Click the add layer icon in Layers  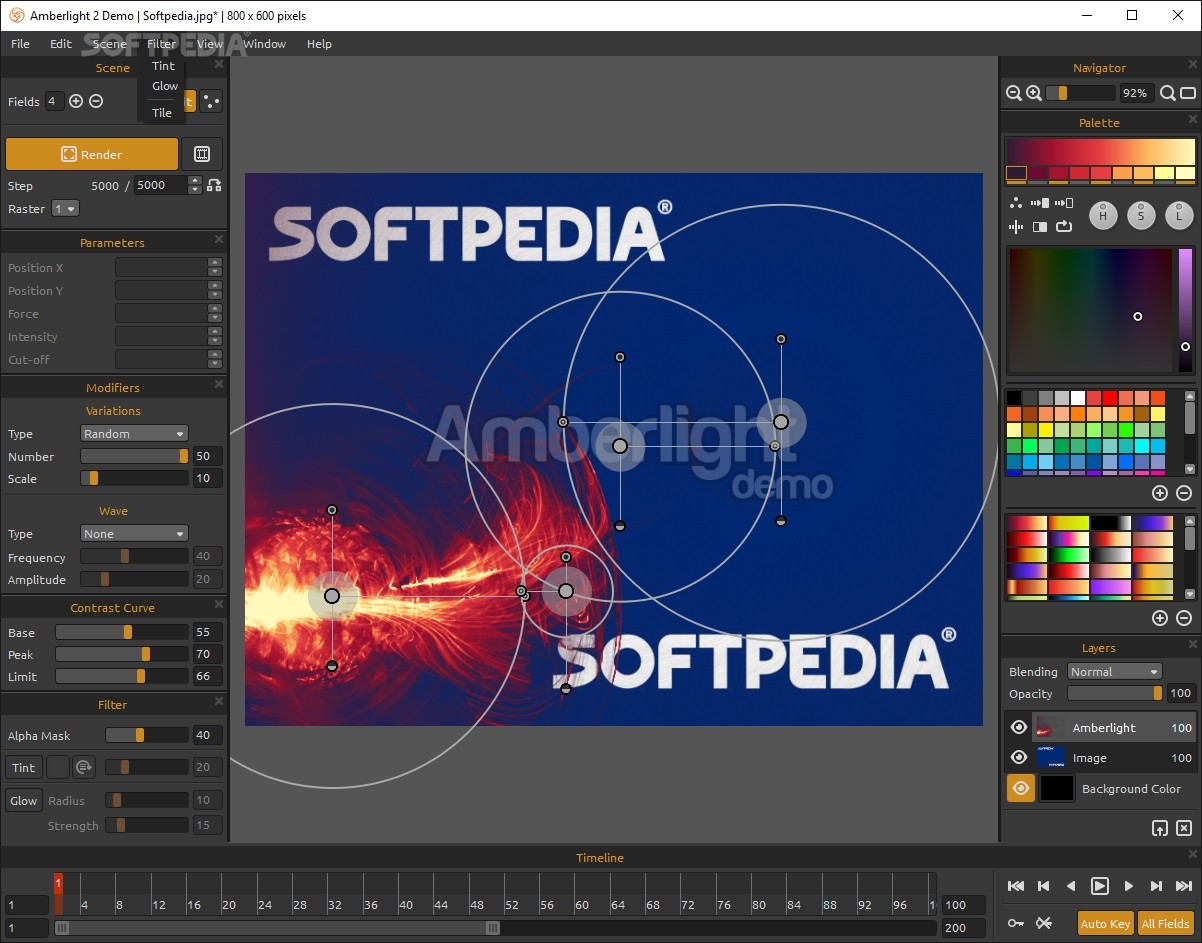pos(1160,828)
